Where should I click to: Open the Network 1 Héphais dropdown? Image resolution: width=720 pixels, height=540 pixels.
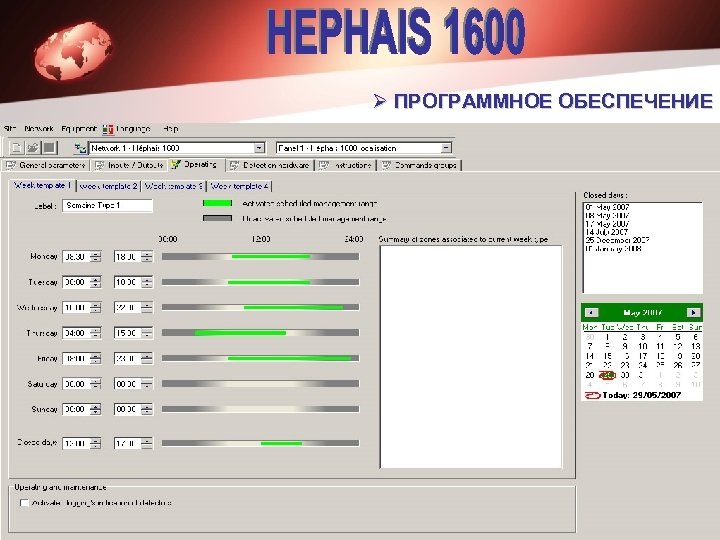(x=259, y=148)
